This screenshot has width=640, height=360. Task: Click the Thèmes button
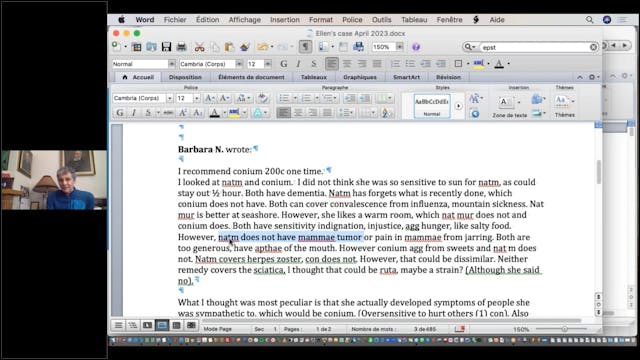pos(565,107)
